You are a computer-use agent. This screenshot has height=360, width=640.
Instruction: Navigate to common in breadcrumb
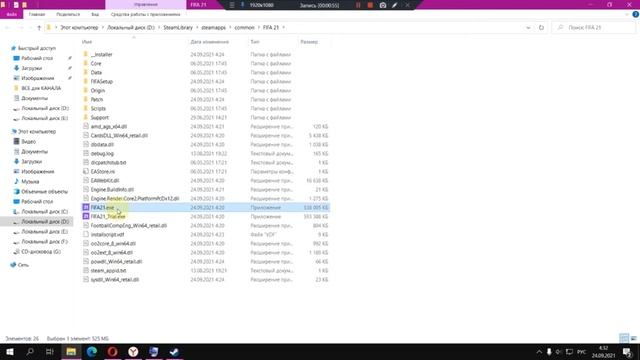(x=244, y=27)
